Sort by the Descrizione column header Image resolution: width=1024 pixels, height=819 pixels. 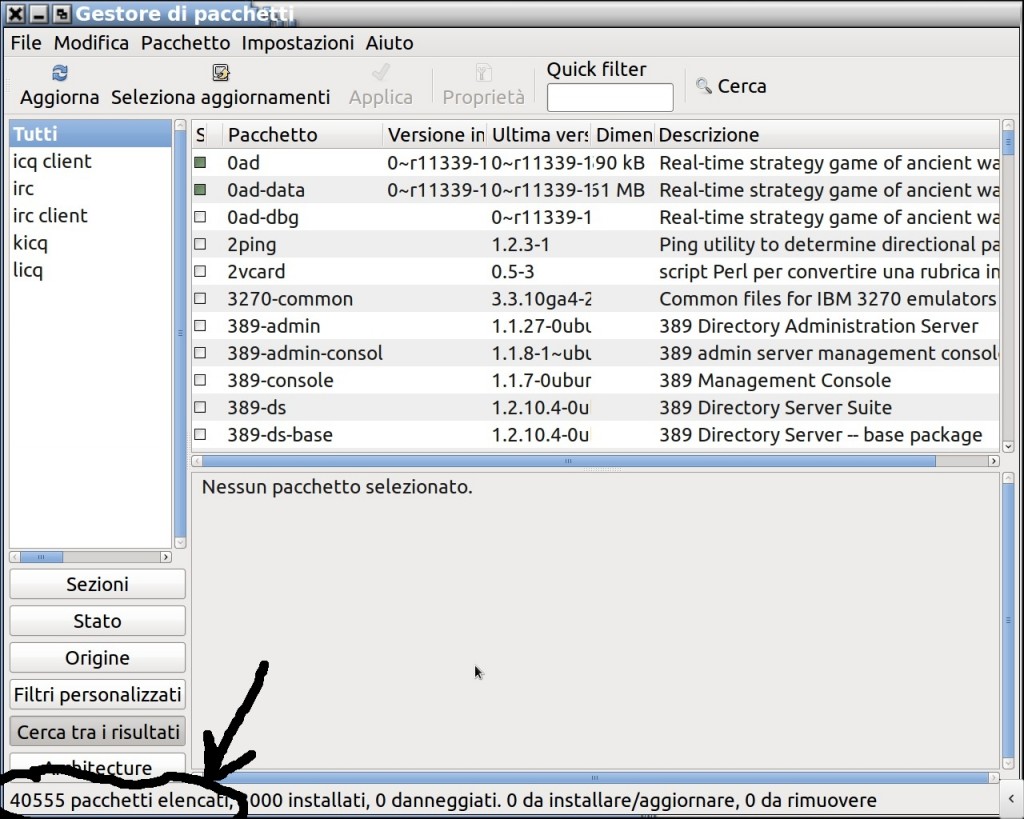pyautogui.click(x=827, y=135)
